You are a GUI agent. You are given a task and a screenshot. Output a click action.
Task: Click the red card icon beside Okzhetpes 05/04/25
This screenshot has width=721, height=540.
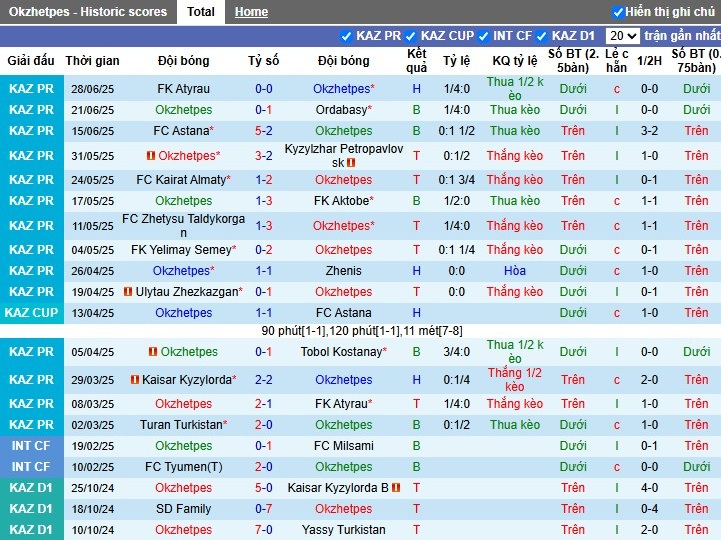pyautogui.click(x=153, y=352)
